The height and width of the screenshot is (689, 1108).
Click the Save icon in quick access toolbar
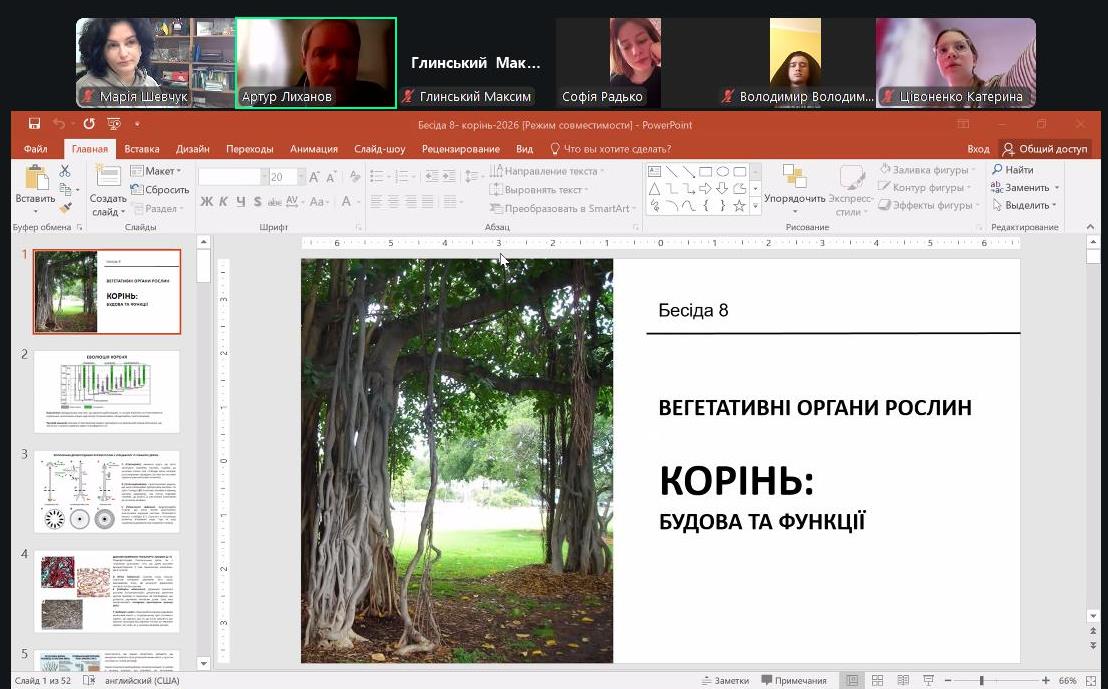(x=35, y=124)
